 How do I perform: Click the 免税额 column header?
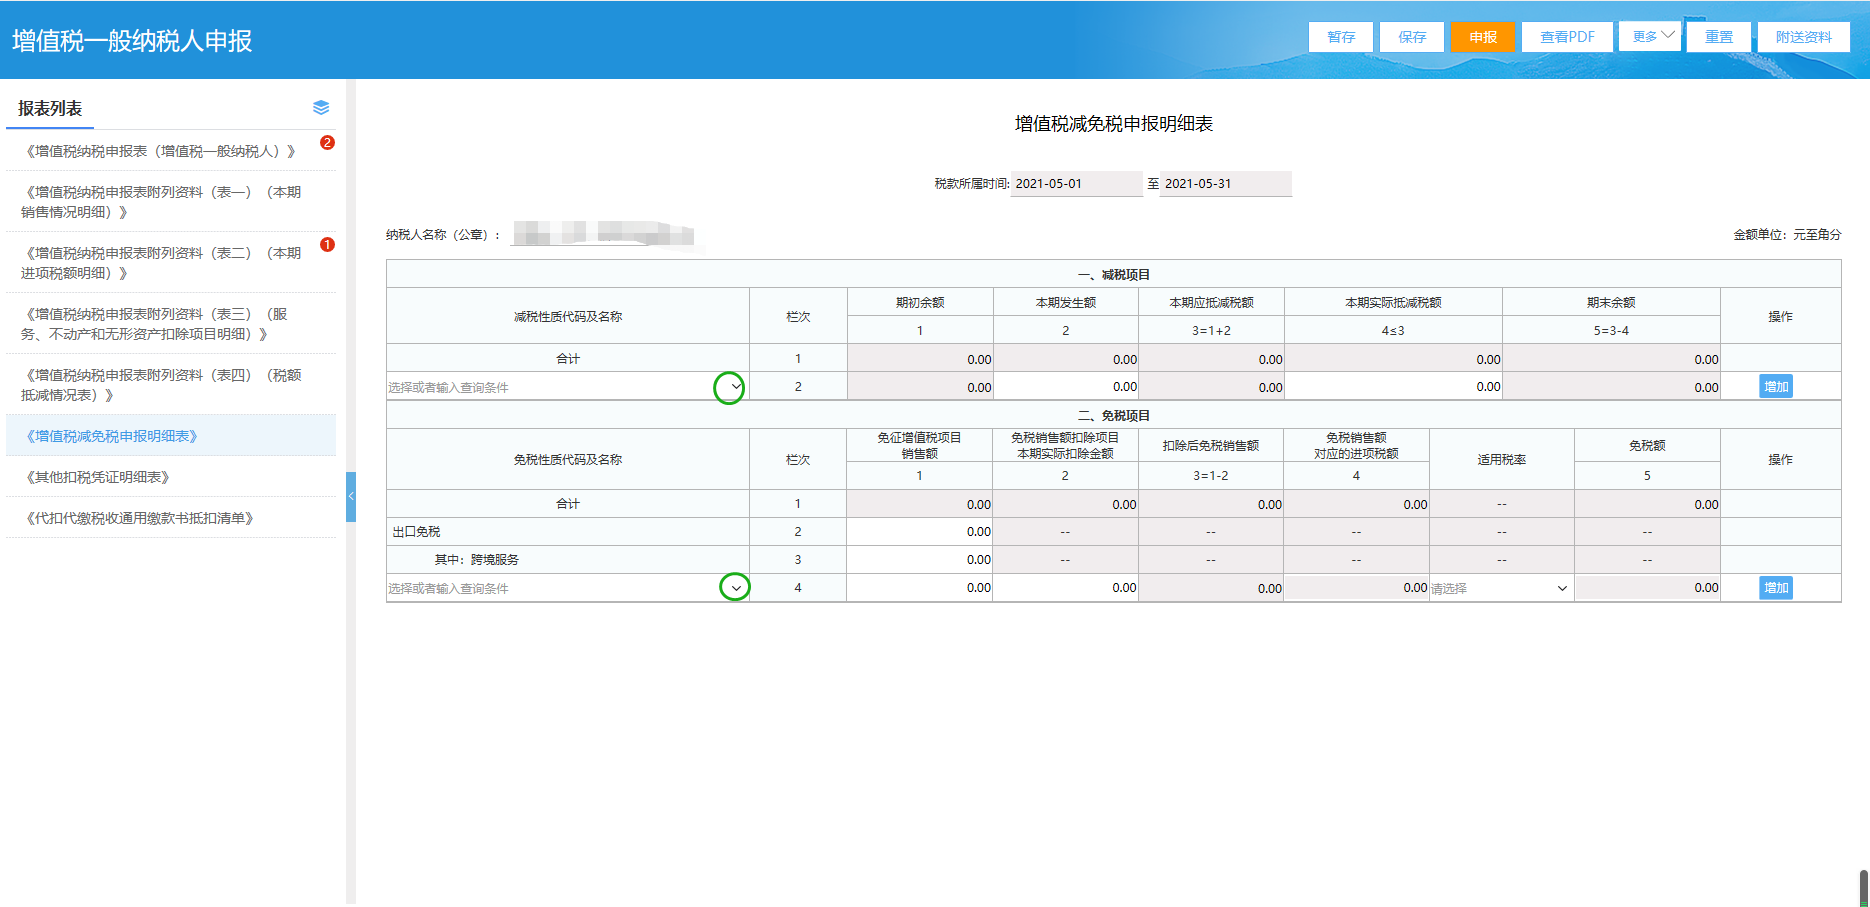tap(1647, 445)
